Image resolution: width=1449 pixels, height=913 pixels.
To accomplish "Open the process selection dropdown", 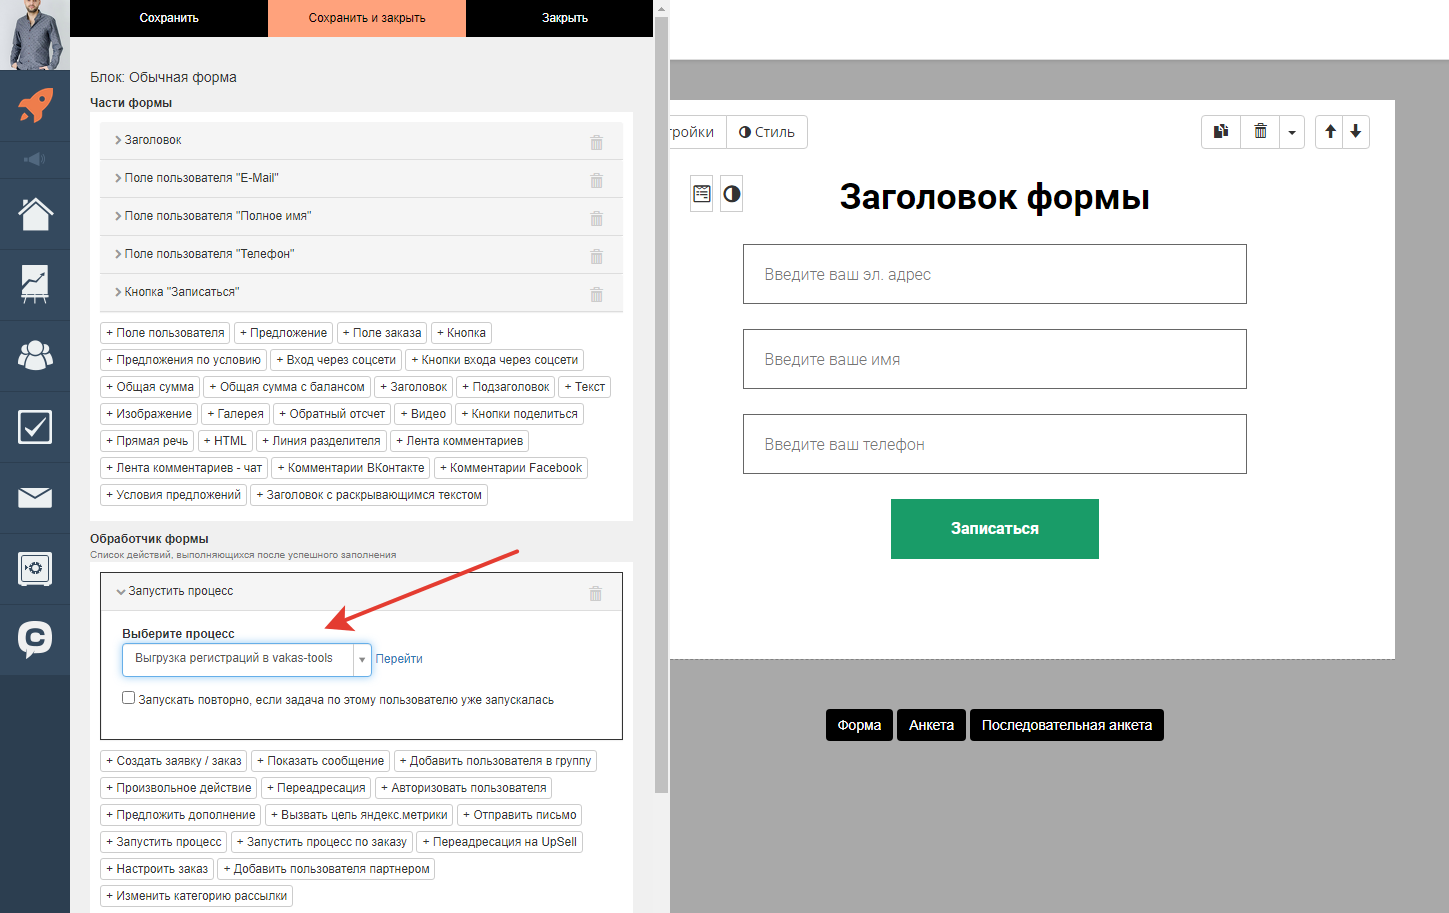I will tap(362, 659).
